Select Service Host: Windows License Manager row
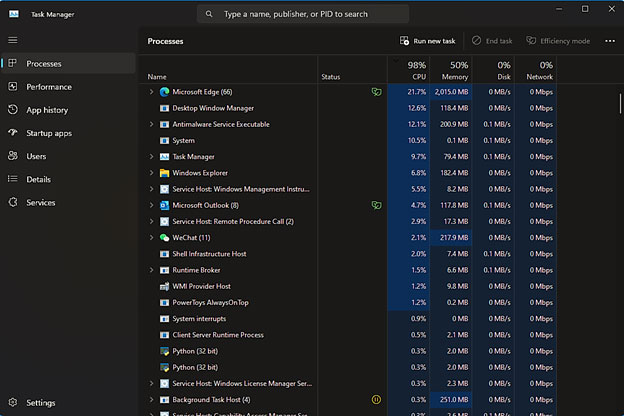Image resolution: width=624 pixels, height=416 pixels. coord(349,384)
